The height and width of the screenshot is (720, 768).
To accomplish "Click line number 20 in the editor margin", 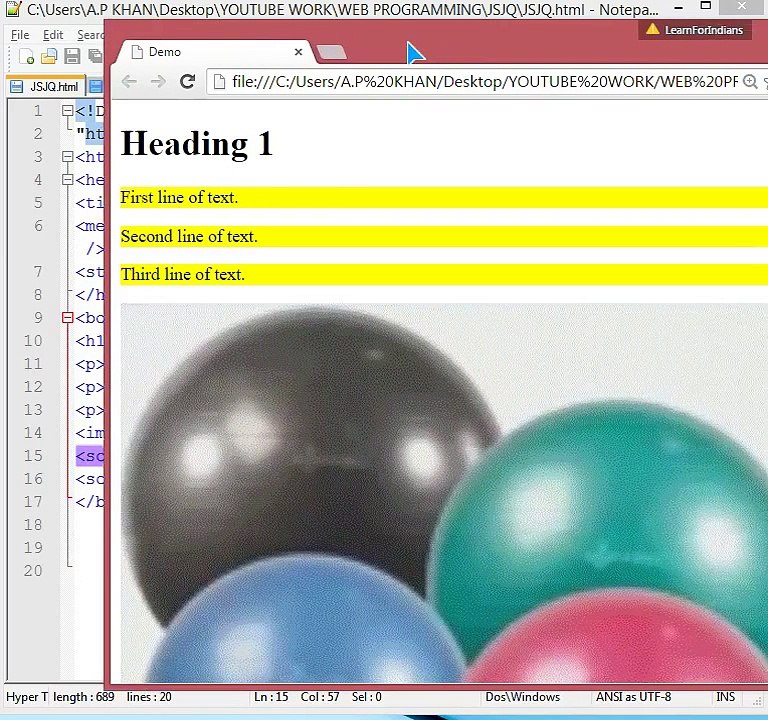I will click(33, 571).
